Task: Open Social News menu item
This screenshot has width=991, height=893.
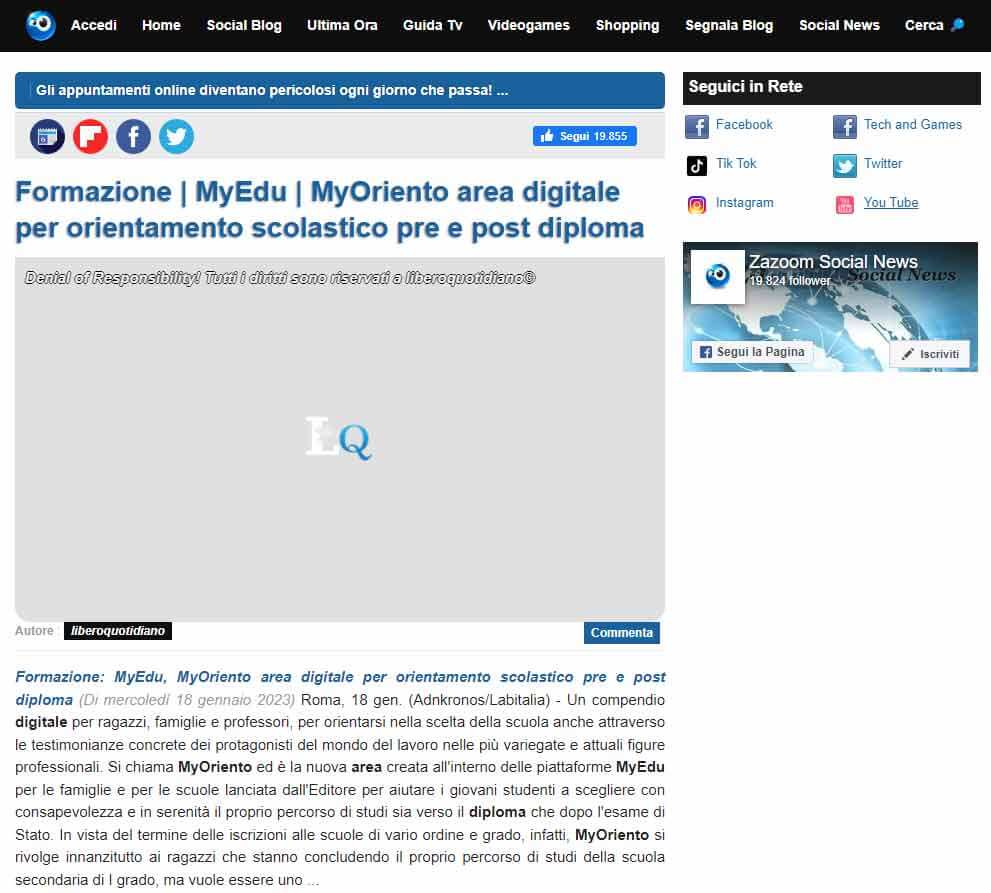Action: [839, 25]
